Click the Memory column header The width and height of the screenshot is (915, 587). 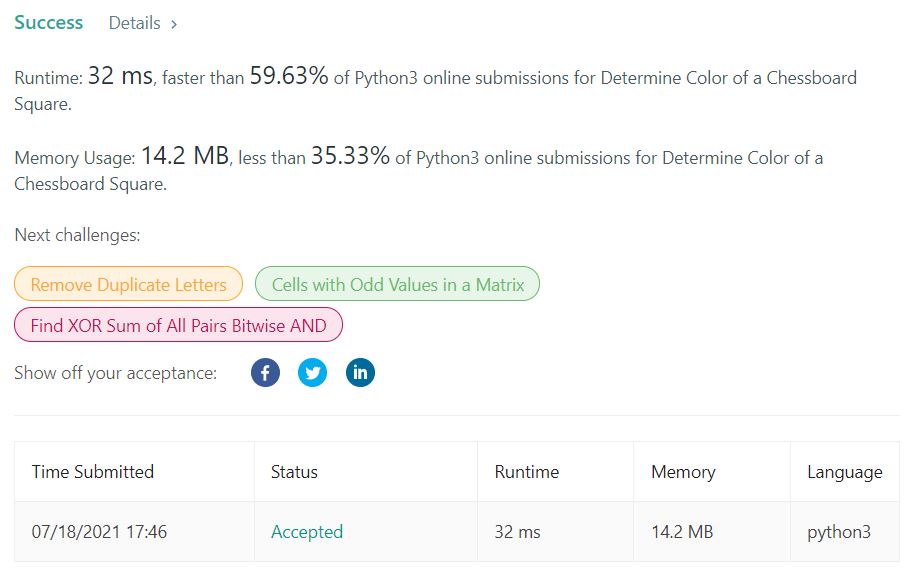tap(683, 472)
